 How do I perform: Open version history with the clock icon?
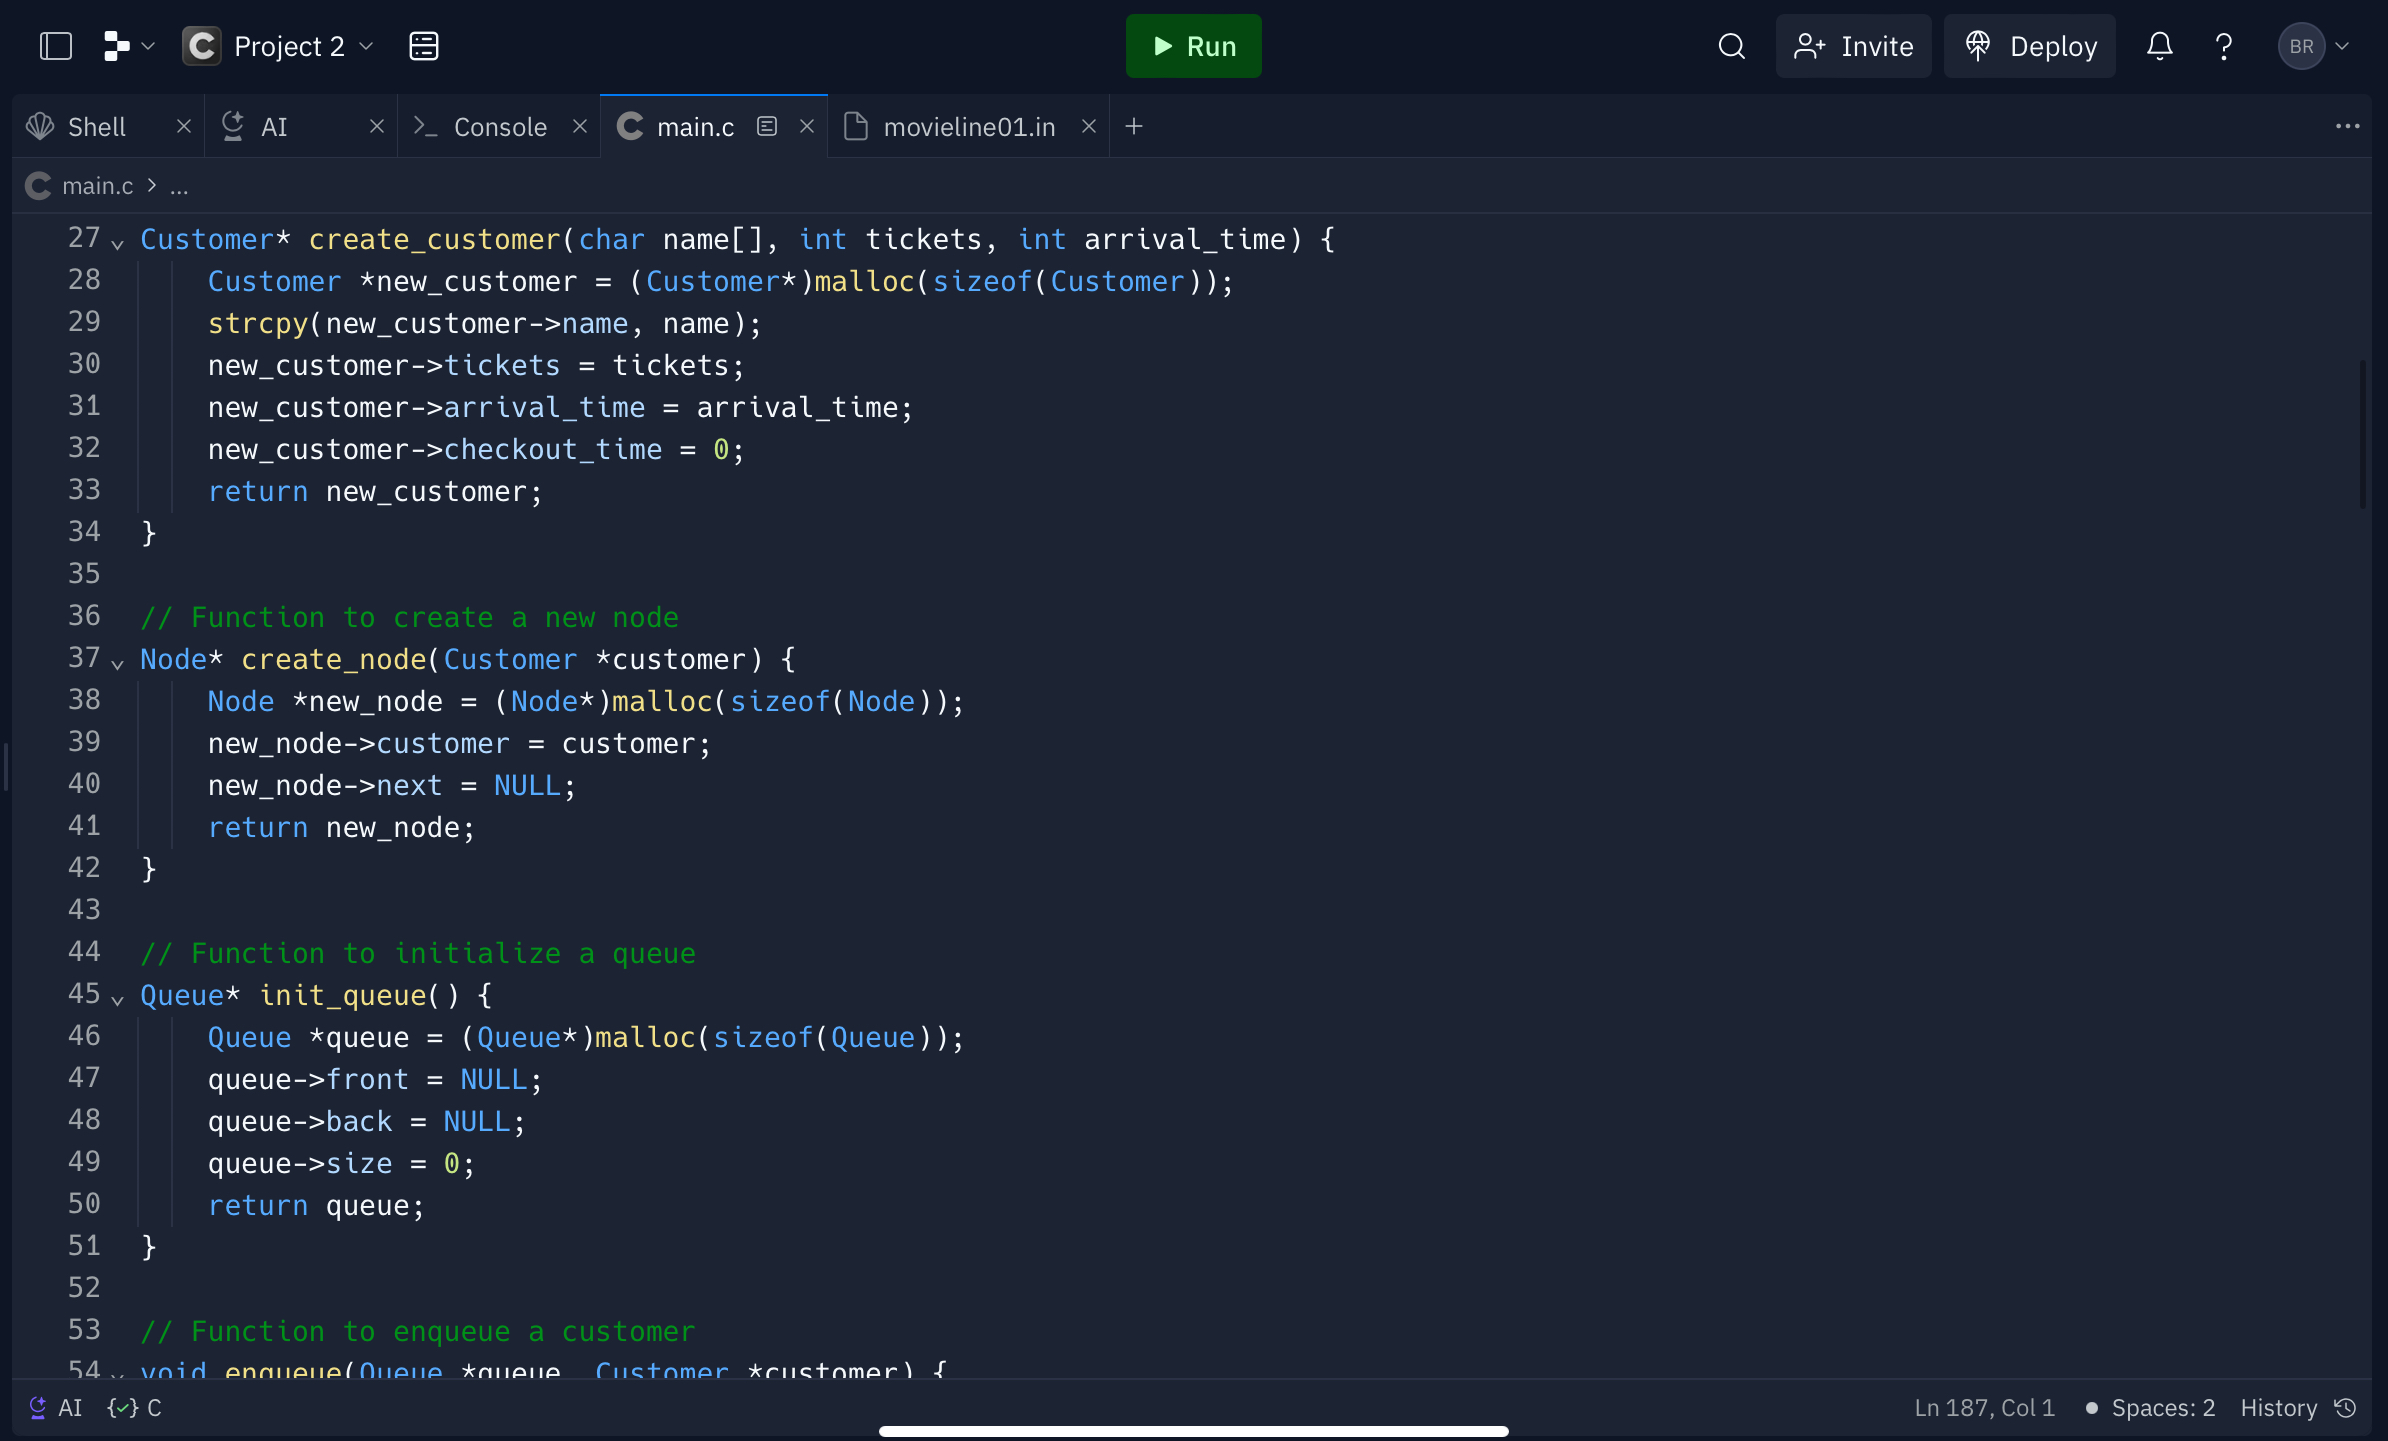(2347, 1407)
